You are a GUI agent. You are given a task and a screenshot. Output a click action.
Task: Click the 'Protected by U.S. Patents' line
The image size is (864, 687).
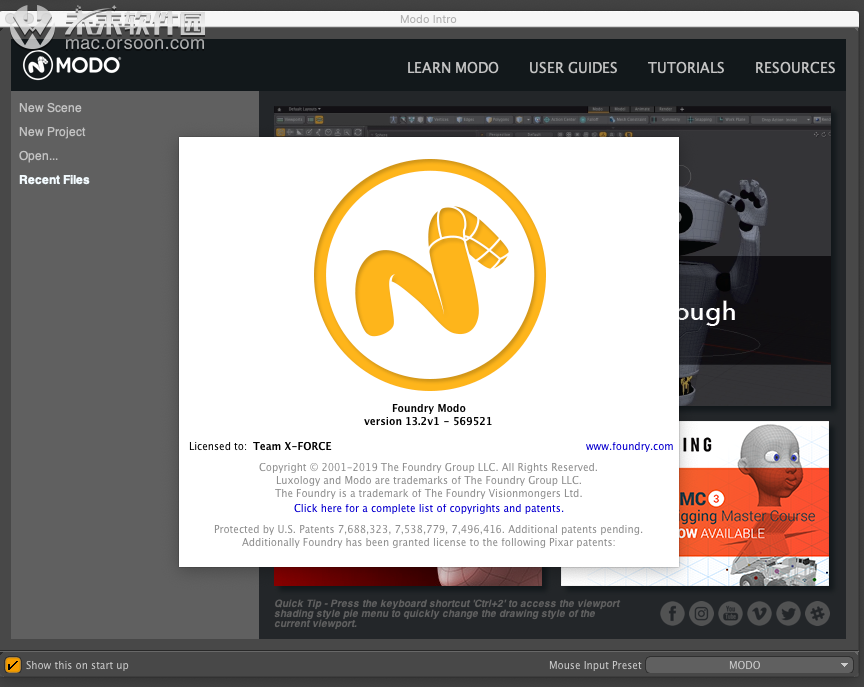pyautogui.click(x=428, y=529)
